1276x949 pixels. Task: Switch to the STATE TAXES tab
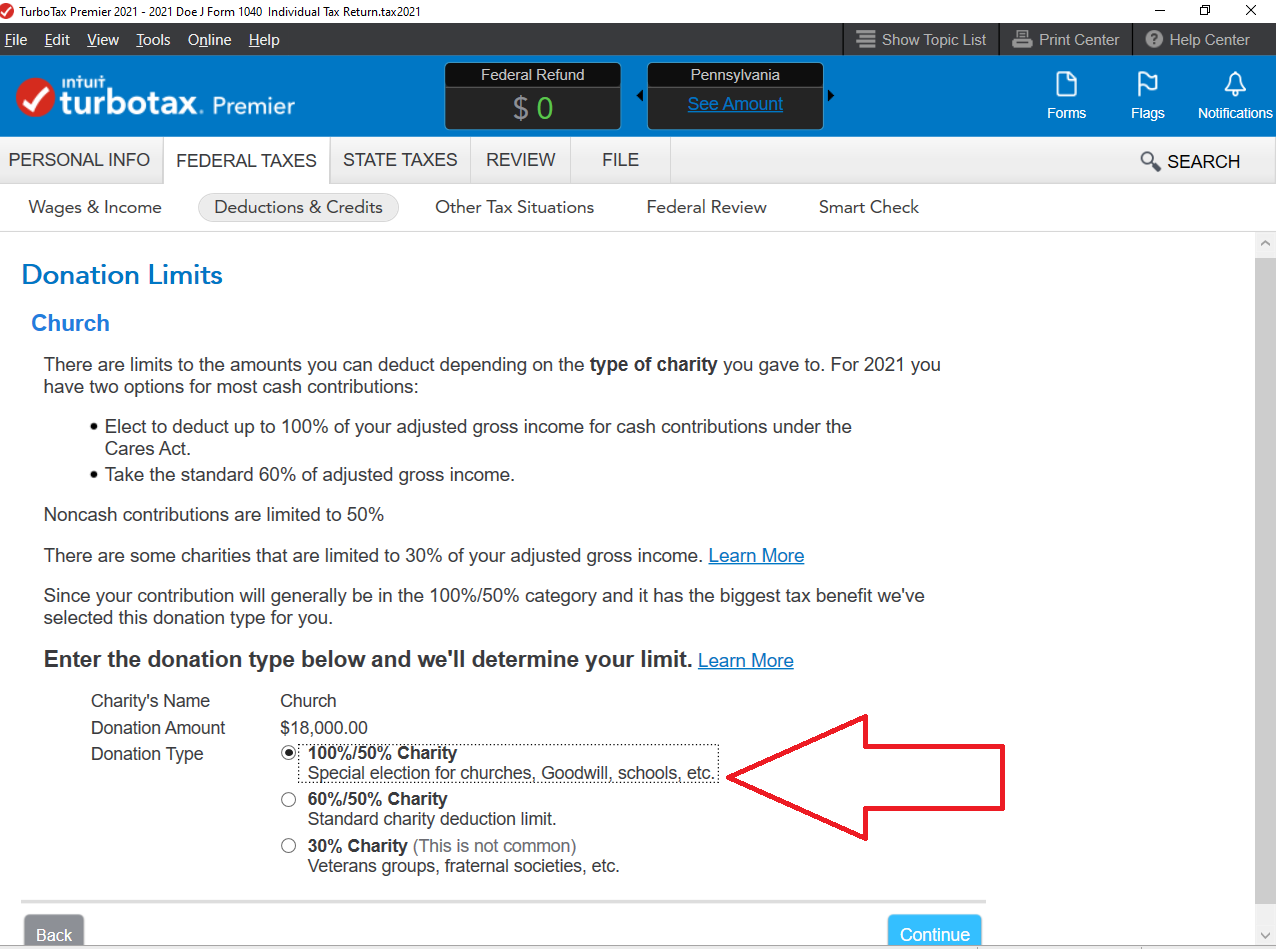(400, 160)
